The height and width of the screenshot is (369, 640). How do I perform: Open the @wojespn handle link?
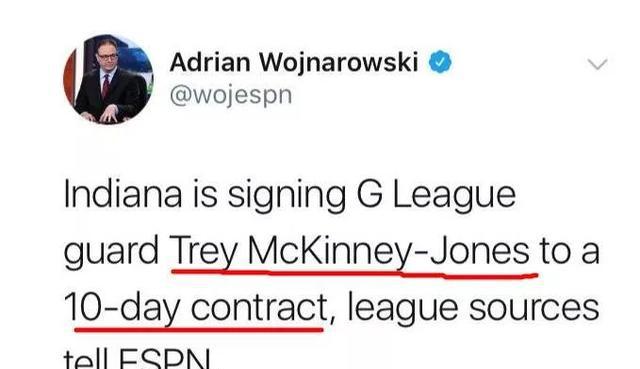[x=231, y=96]
